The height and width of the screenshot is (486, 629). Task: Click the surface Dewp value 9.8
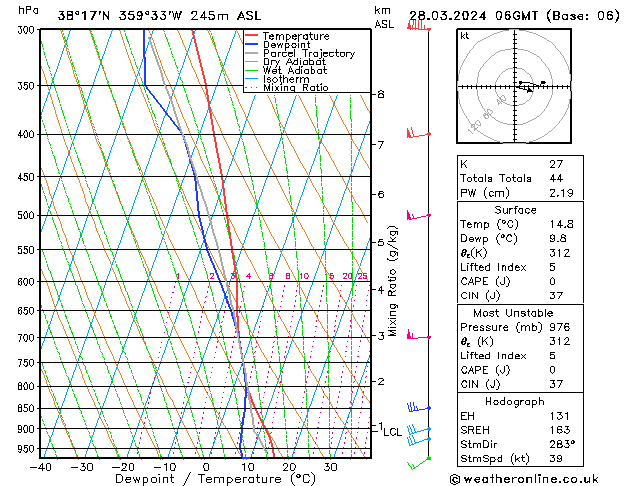558,239
